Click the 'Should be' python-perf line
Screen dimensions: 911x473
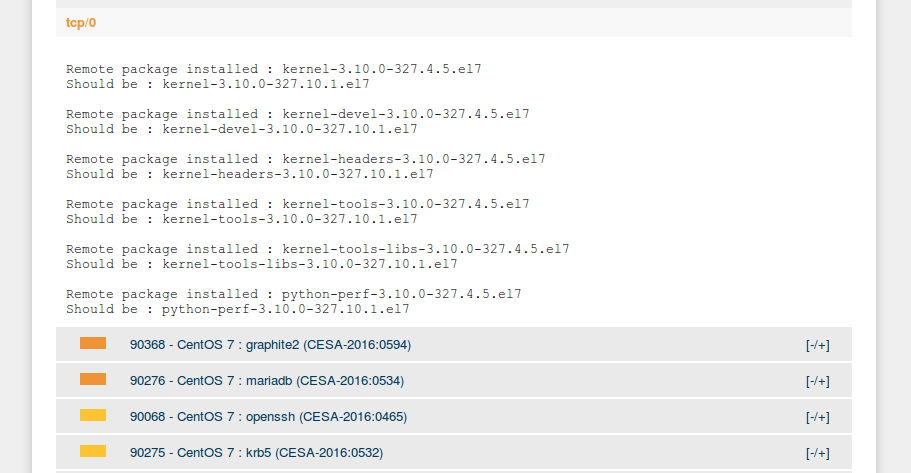(238, 309)
